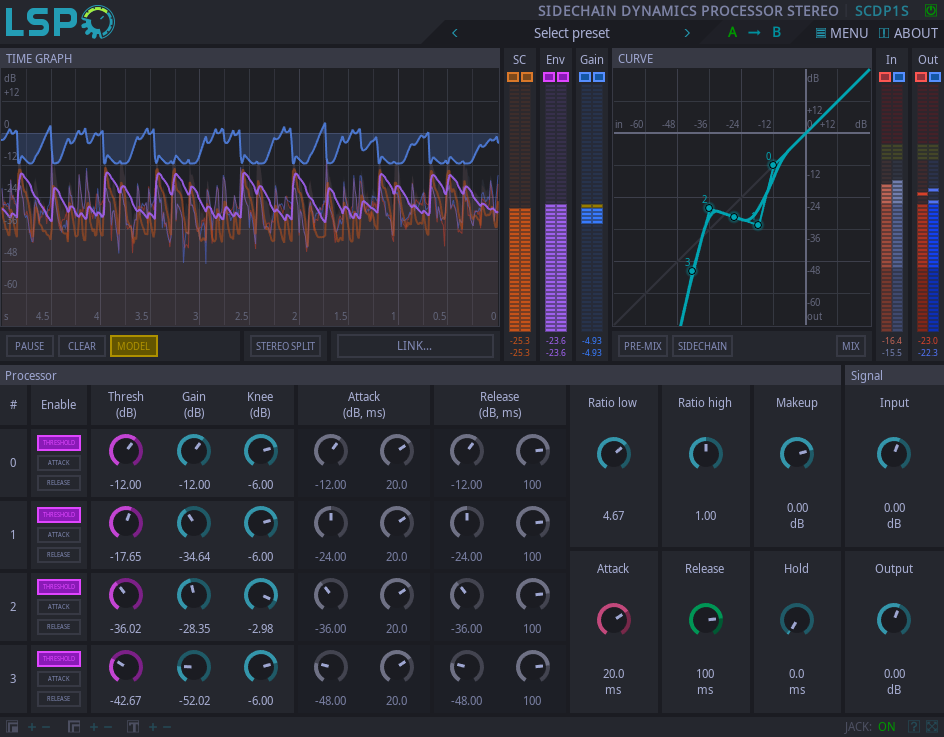Screen dimensions: 944x737
Task: Select preset slot A
Action: 732,33
